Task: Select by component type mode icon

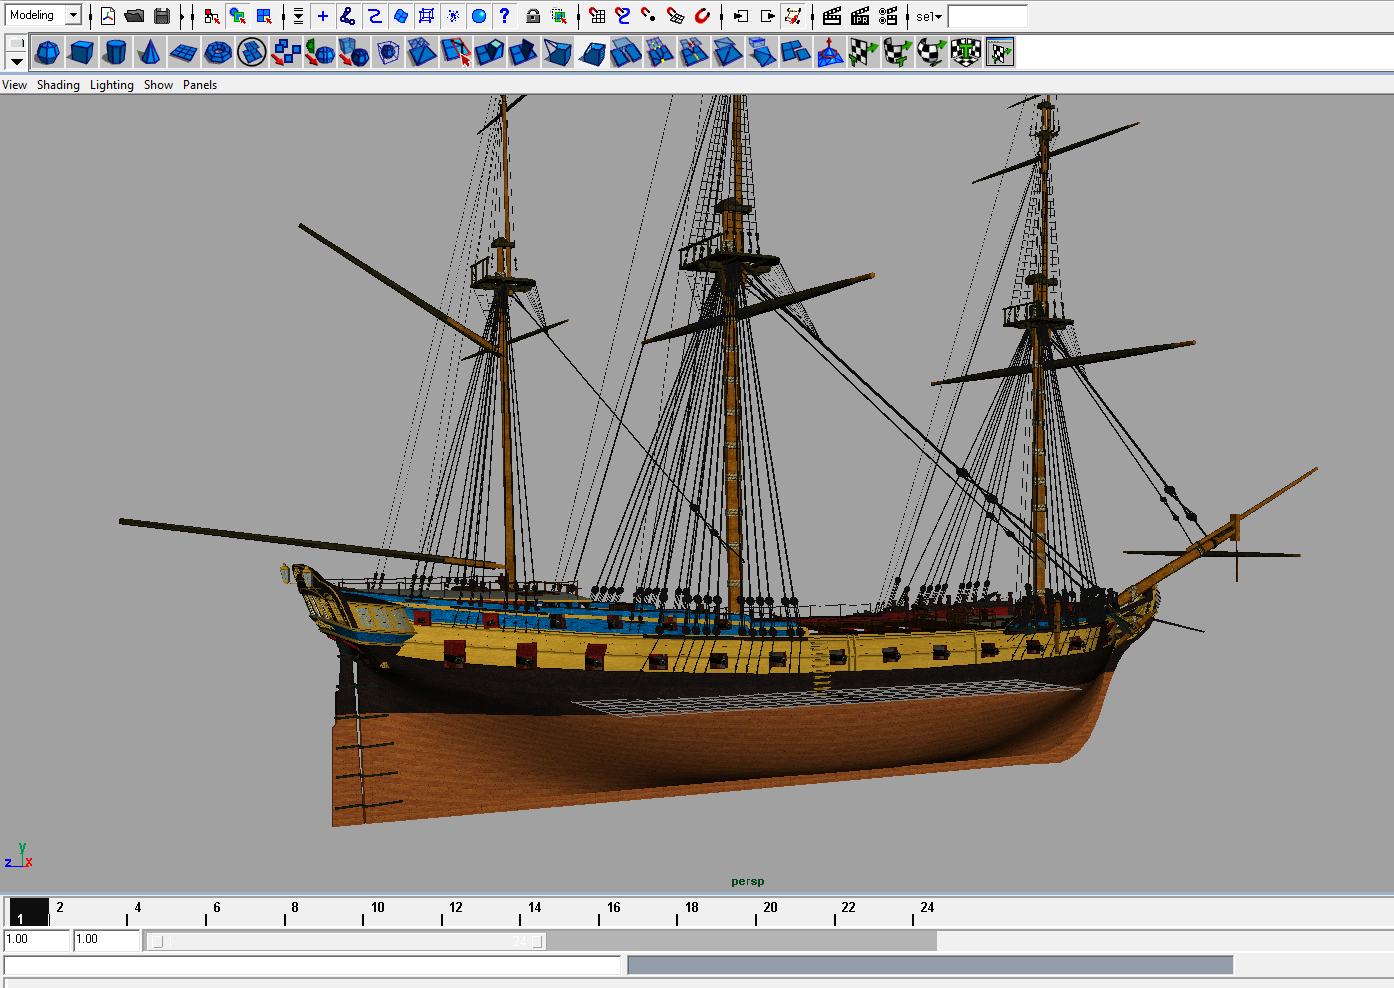Action: point(264,16)
